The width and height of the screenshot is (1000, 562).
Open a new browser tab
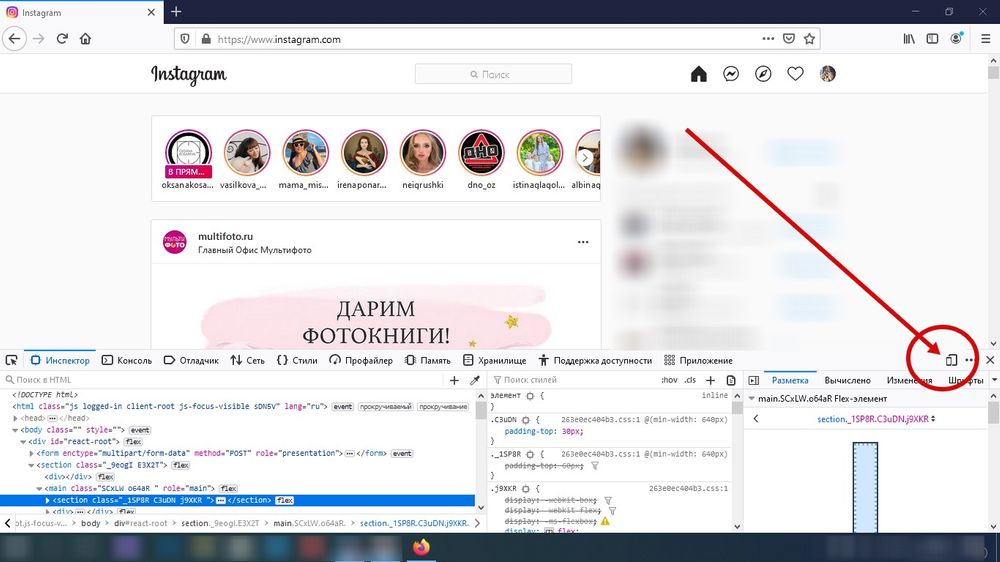[x=176, y=11]
